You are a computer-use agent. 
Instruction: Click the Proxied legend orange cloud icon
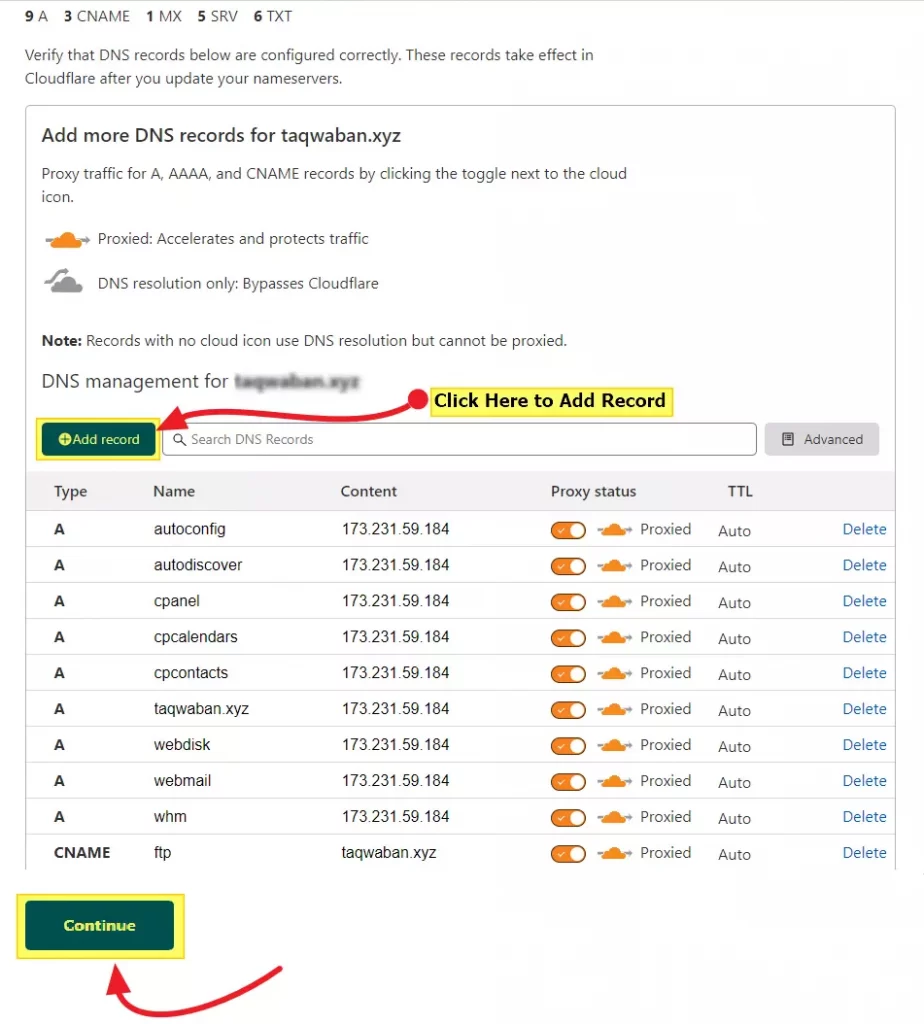point(66,240)
